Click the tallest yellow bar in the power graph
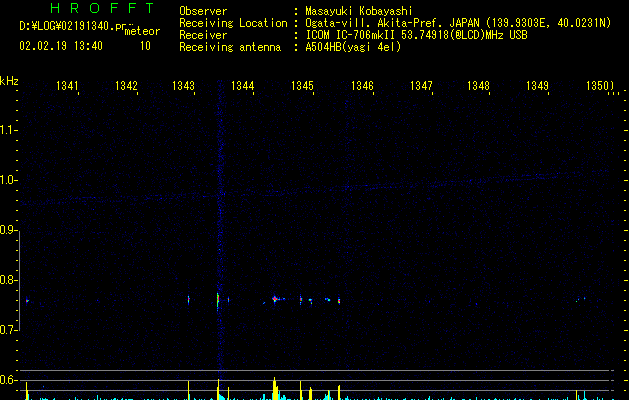The width and height of the screenshot is (629, 400). (275, 388)
